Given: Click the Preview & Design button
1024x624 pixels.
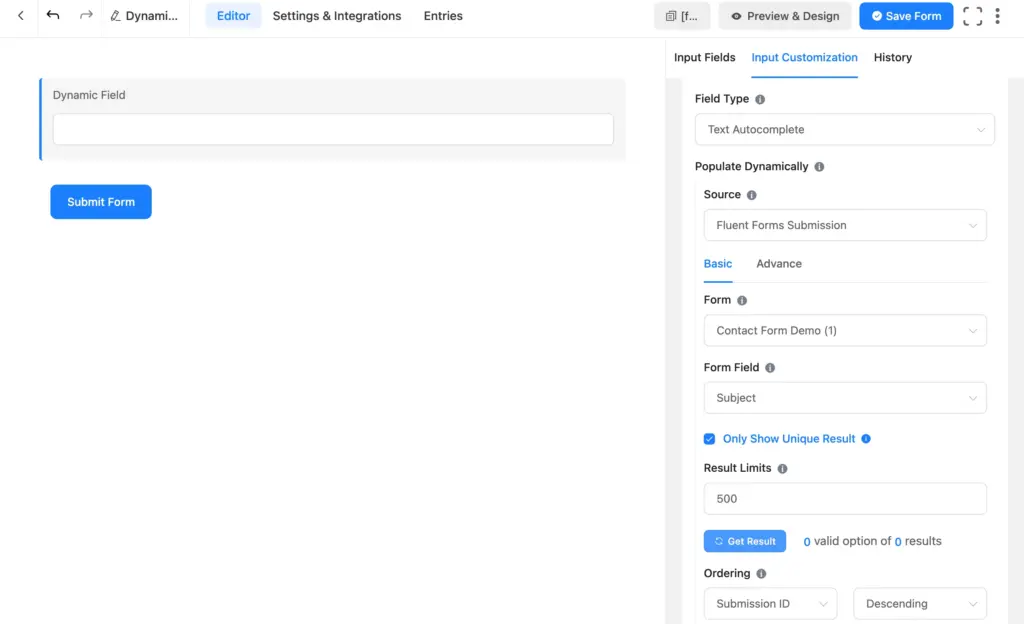Looking at the screenshot, I should pyautogui.click(x=785, y=16).
